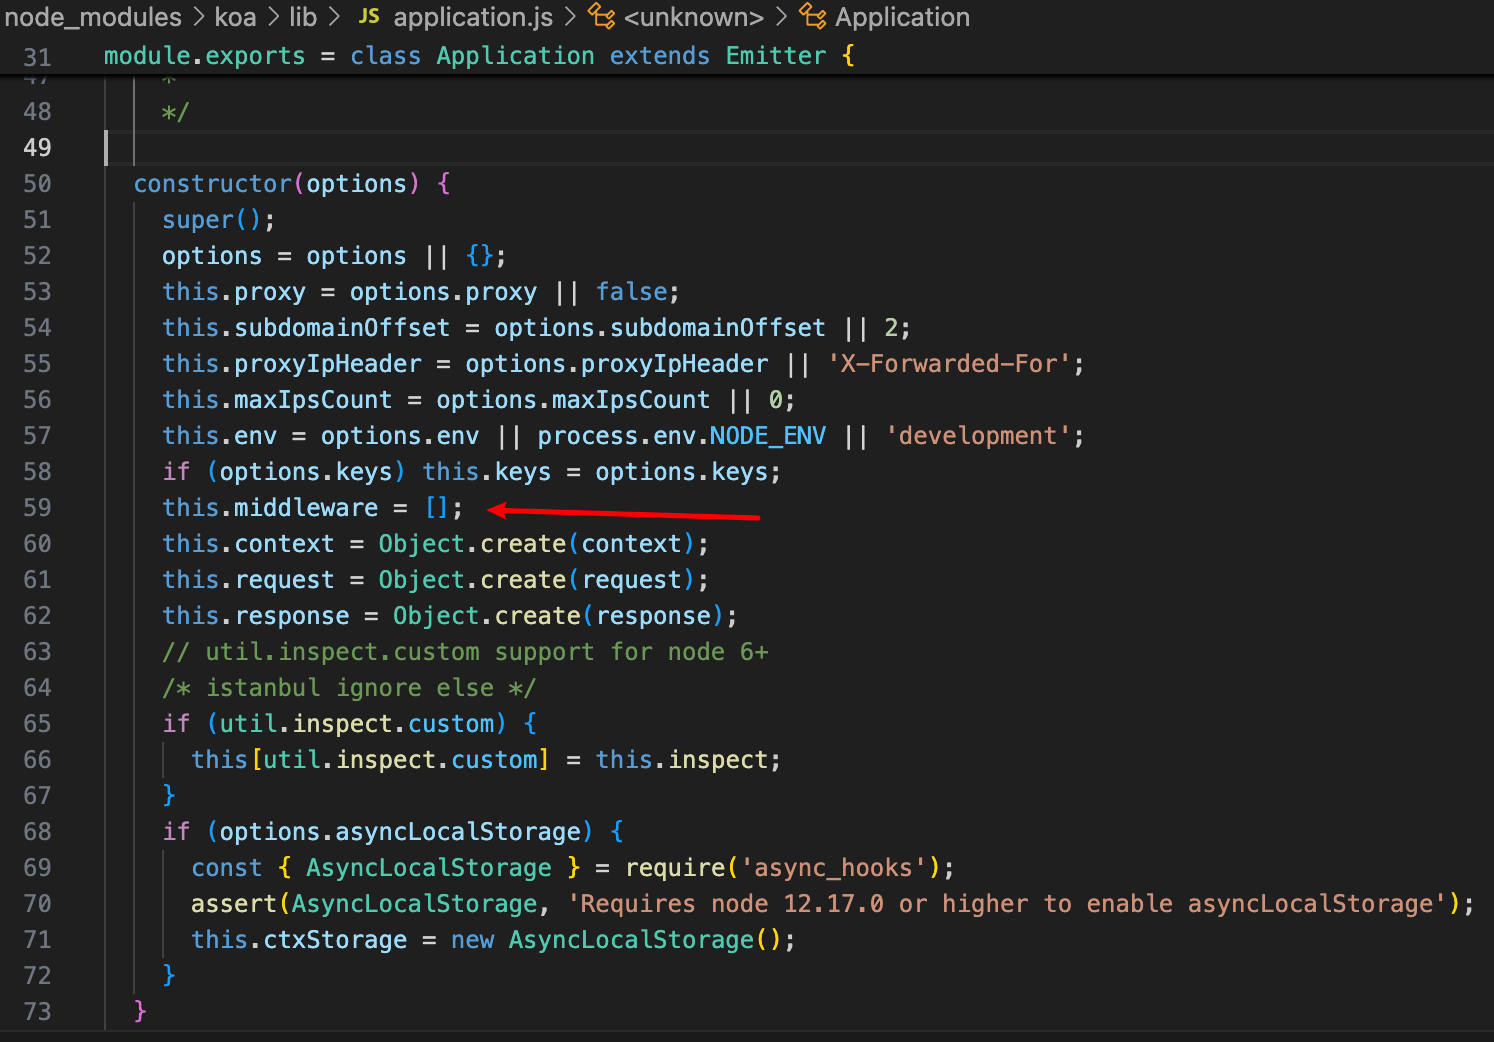Expand chevron after koa breadcrumb
This screenshot has height=1042, width=1494.
tap(273, 17)
